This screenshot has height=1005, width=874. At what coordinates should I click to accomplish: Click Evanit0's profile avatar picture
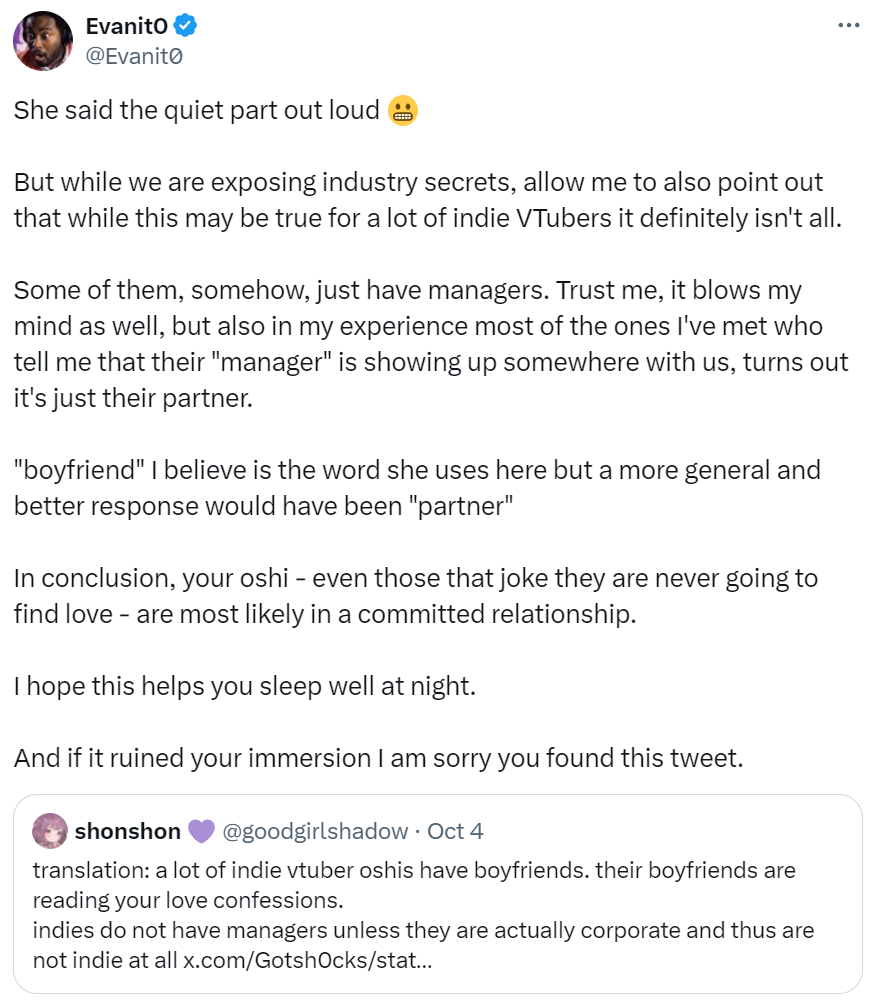tap(43, 40)
